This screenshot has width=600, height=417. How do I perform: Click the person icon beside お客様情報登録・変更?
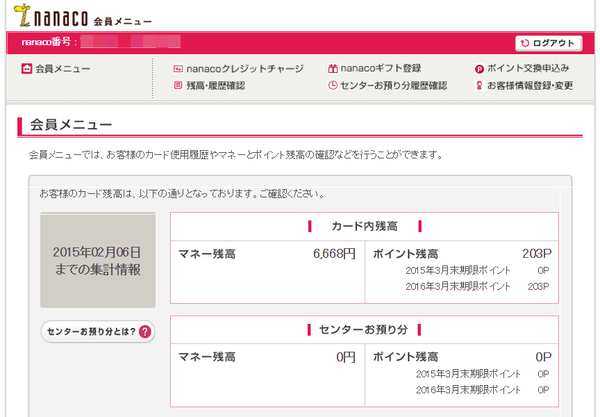479,85
